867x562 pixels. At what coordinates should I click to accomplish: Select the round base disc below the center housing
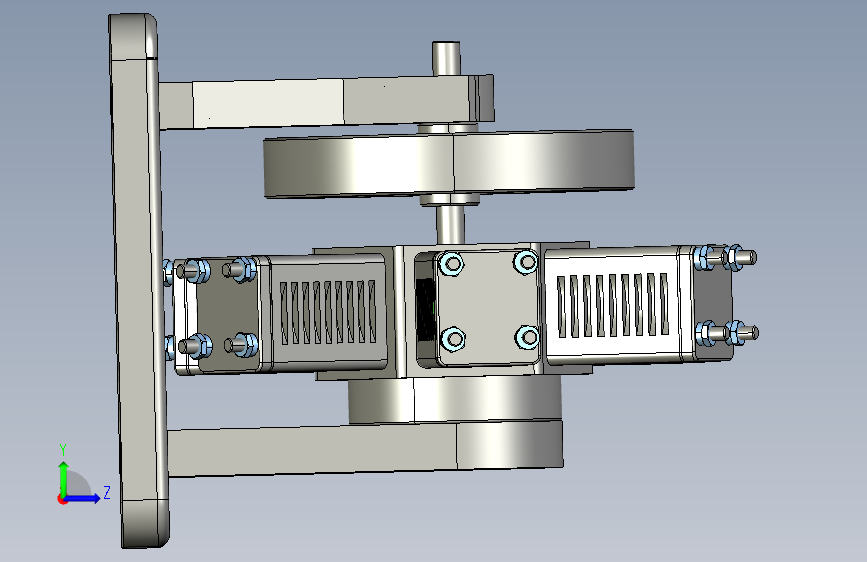(x=455, y=399)
